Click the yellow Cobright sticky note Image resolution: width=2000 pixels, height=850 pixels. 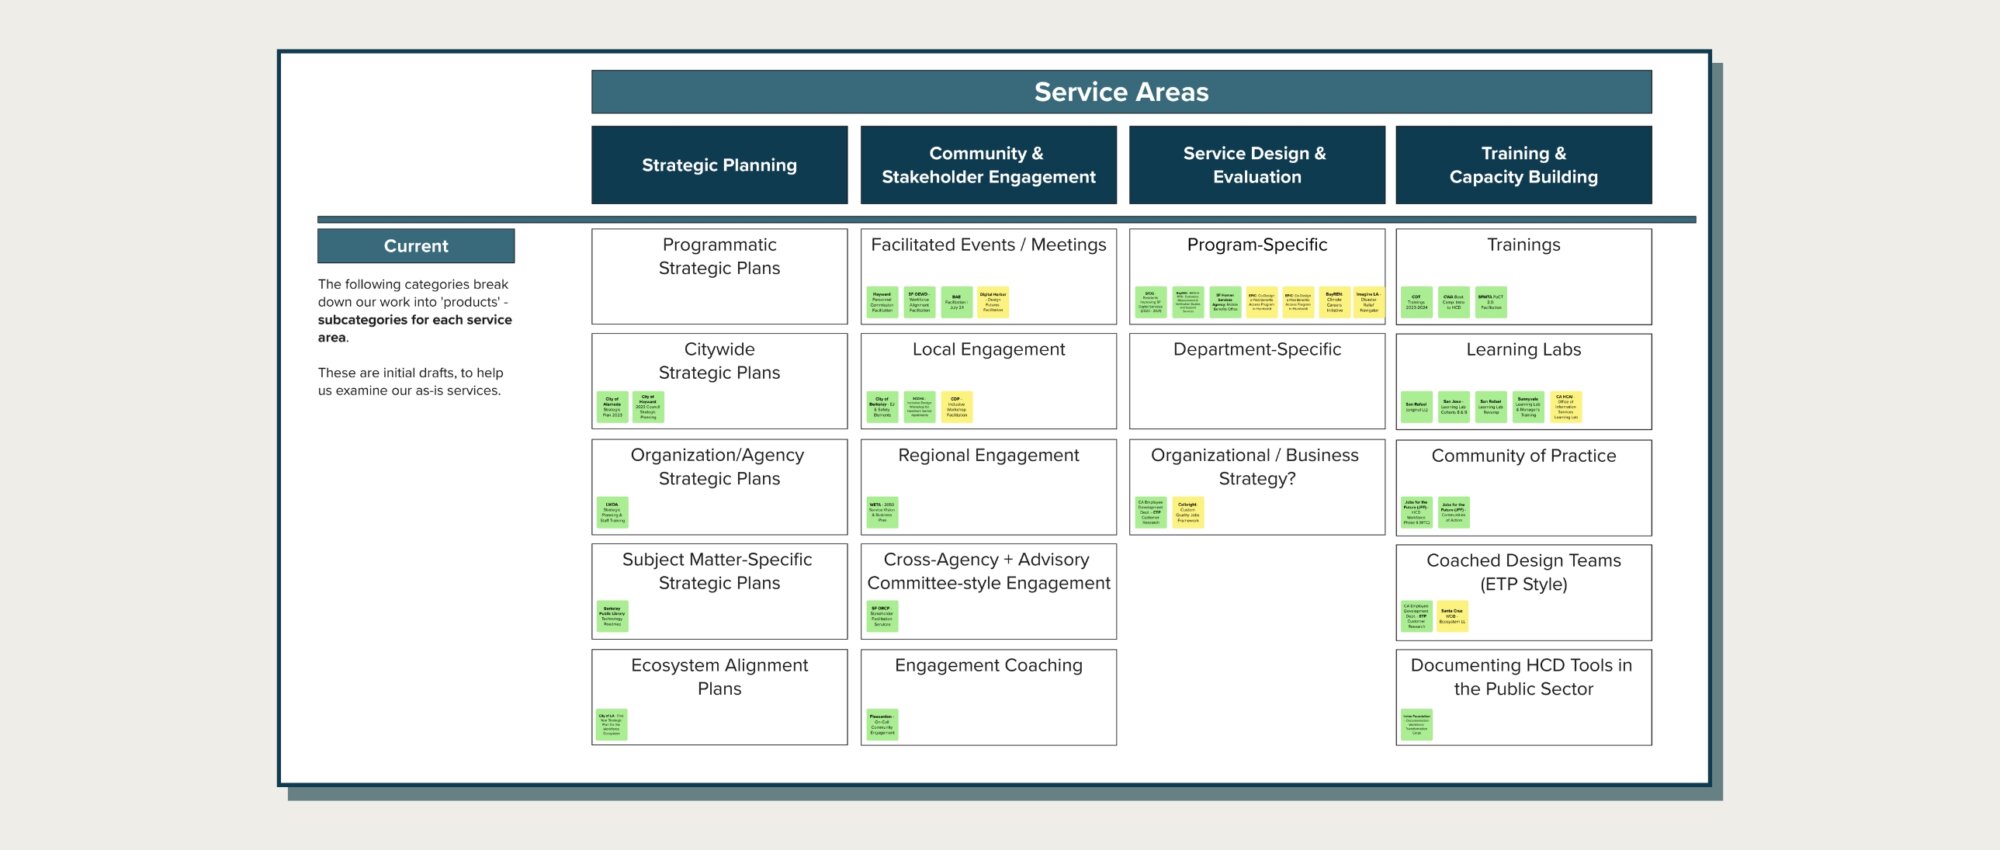pos(1188,512)
